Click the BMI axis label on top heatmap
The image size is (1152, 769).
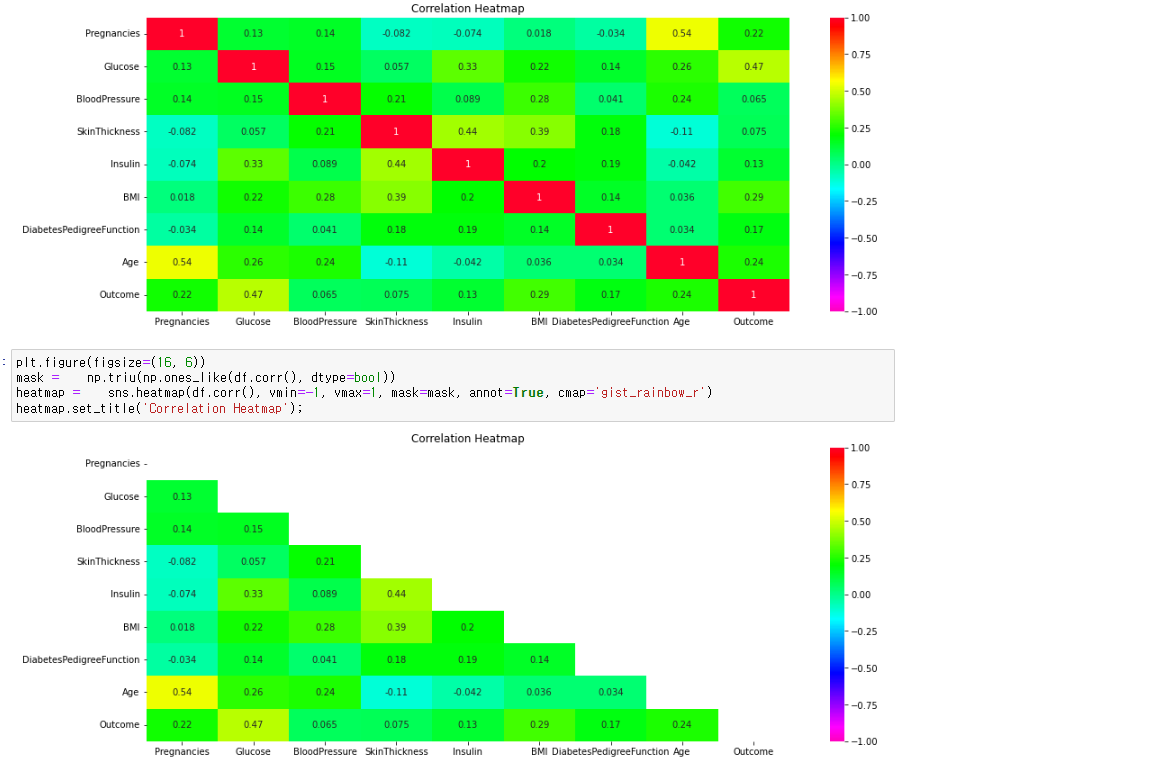pos(540,322)
